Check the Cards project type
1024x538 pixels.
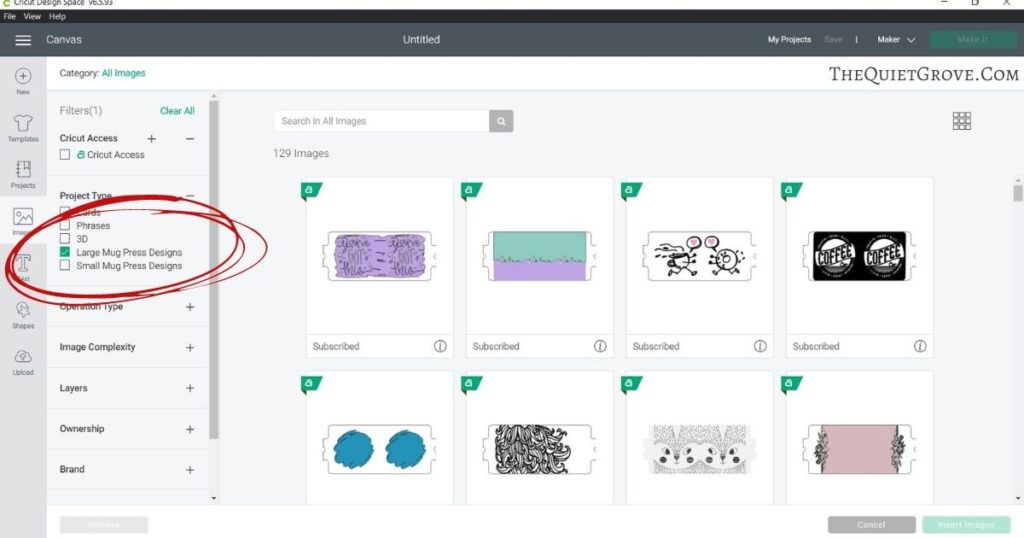coord(65,212)
